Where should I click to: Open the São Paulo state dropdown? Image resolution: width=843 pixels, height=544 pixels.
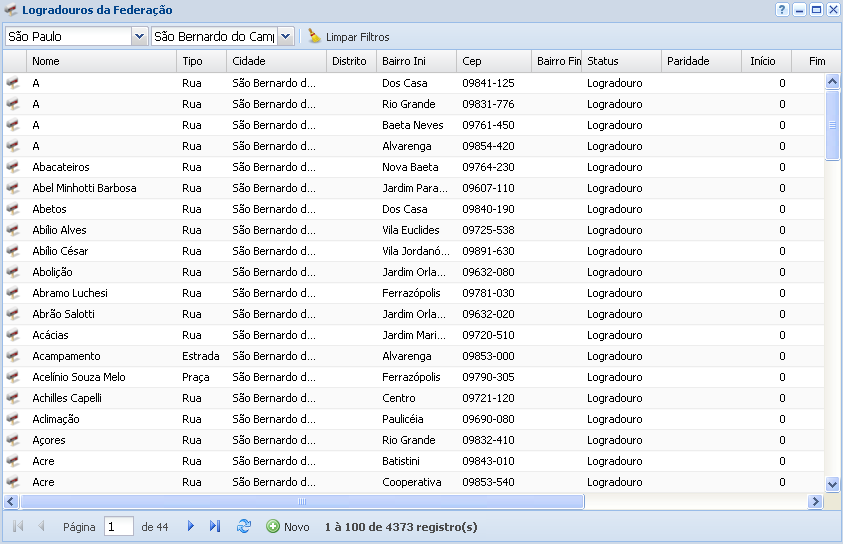139,36
